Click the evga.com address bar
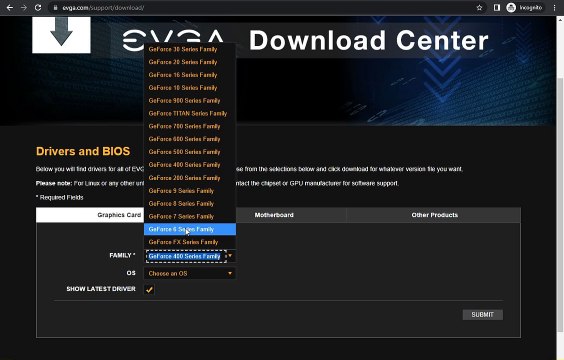The image size is (564, 360). click(266, 8)
